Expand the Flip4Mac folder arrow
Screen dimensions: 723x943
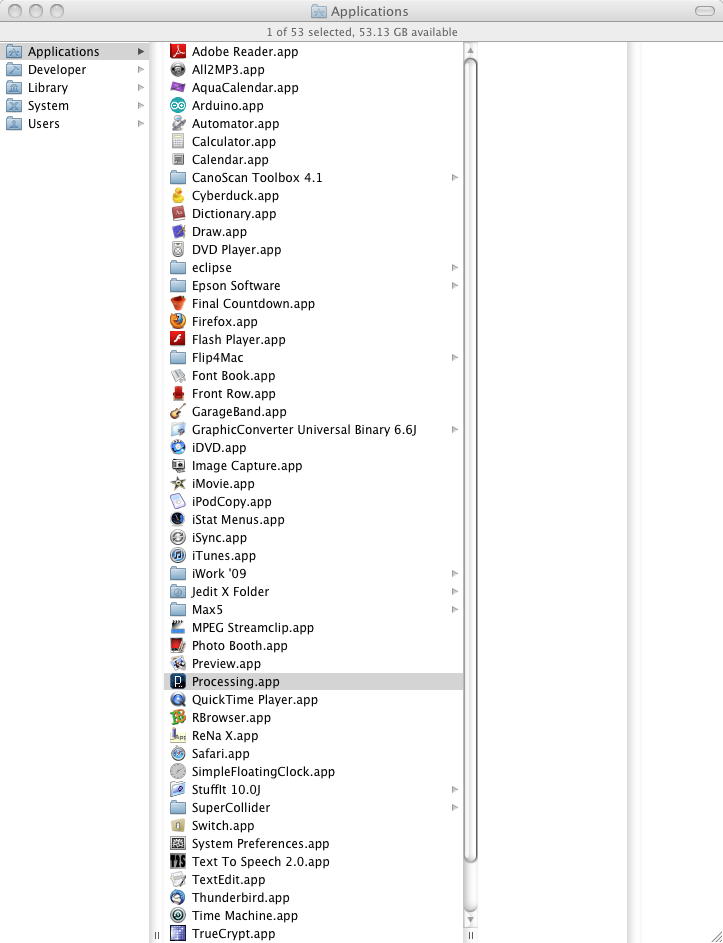(x=455, y=357)
